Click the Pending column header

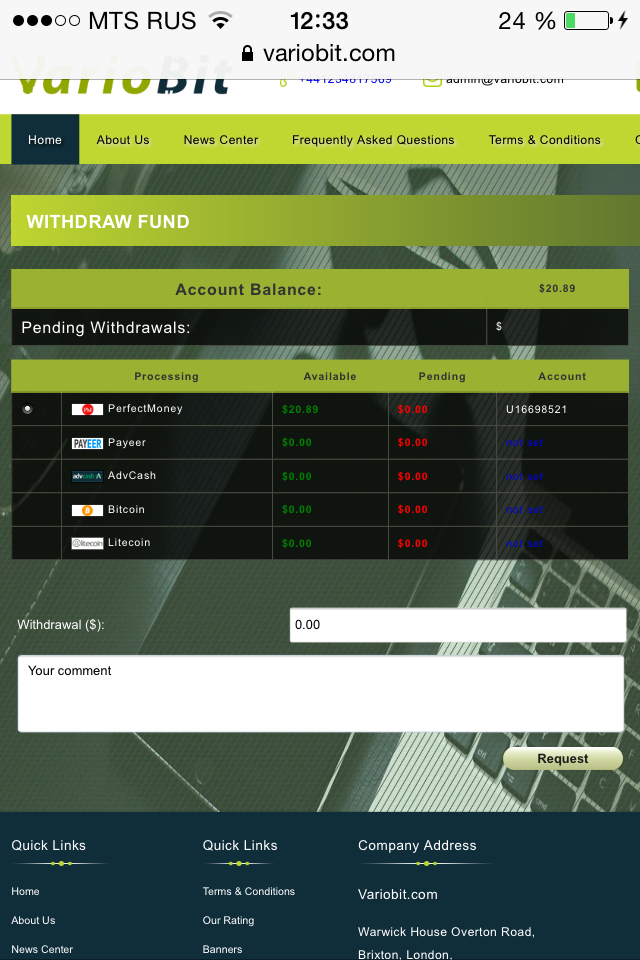pyautogui.click(x=442, y=377)
